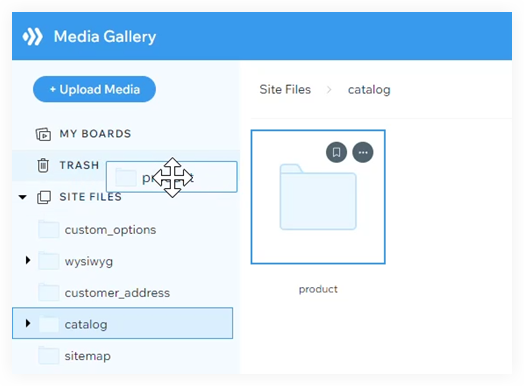
Task: Click the customer_address folder icon
Action: pos(49,292)
